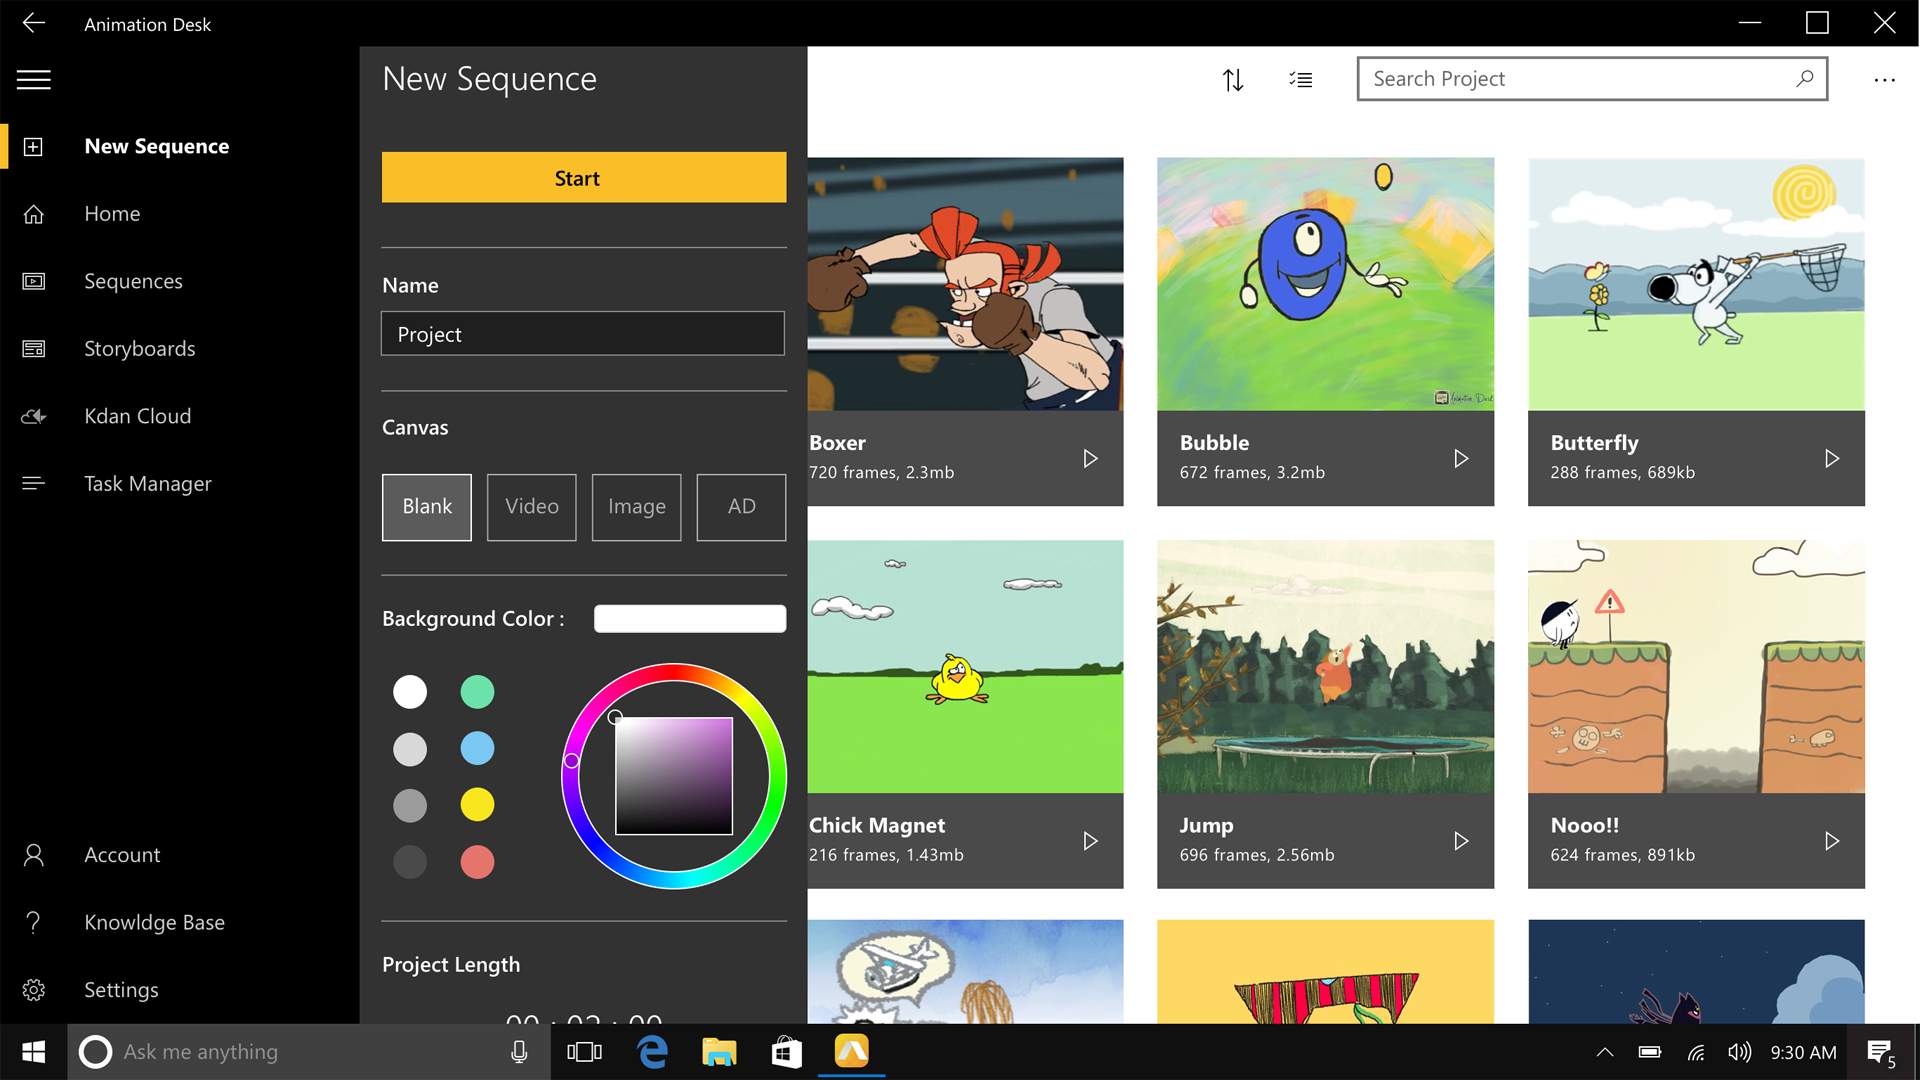The height and width of the screenshot is (1080, 1920).
Task: Click the Storyboards sidebar icon
Action: click(x=33, y=349)
